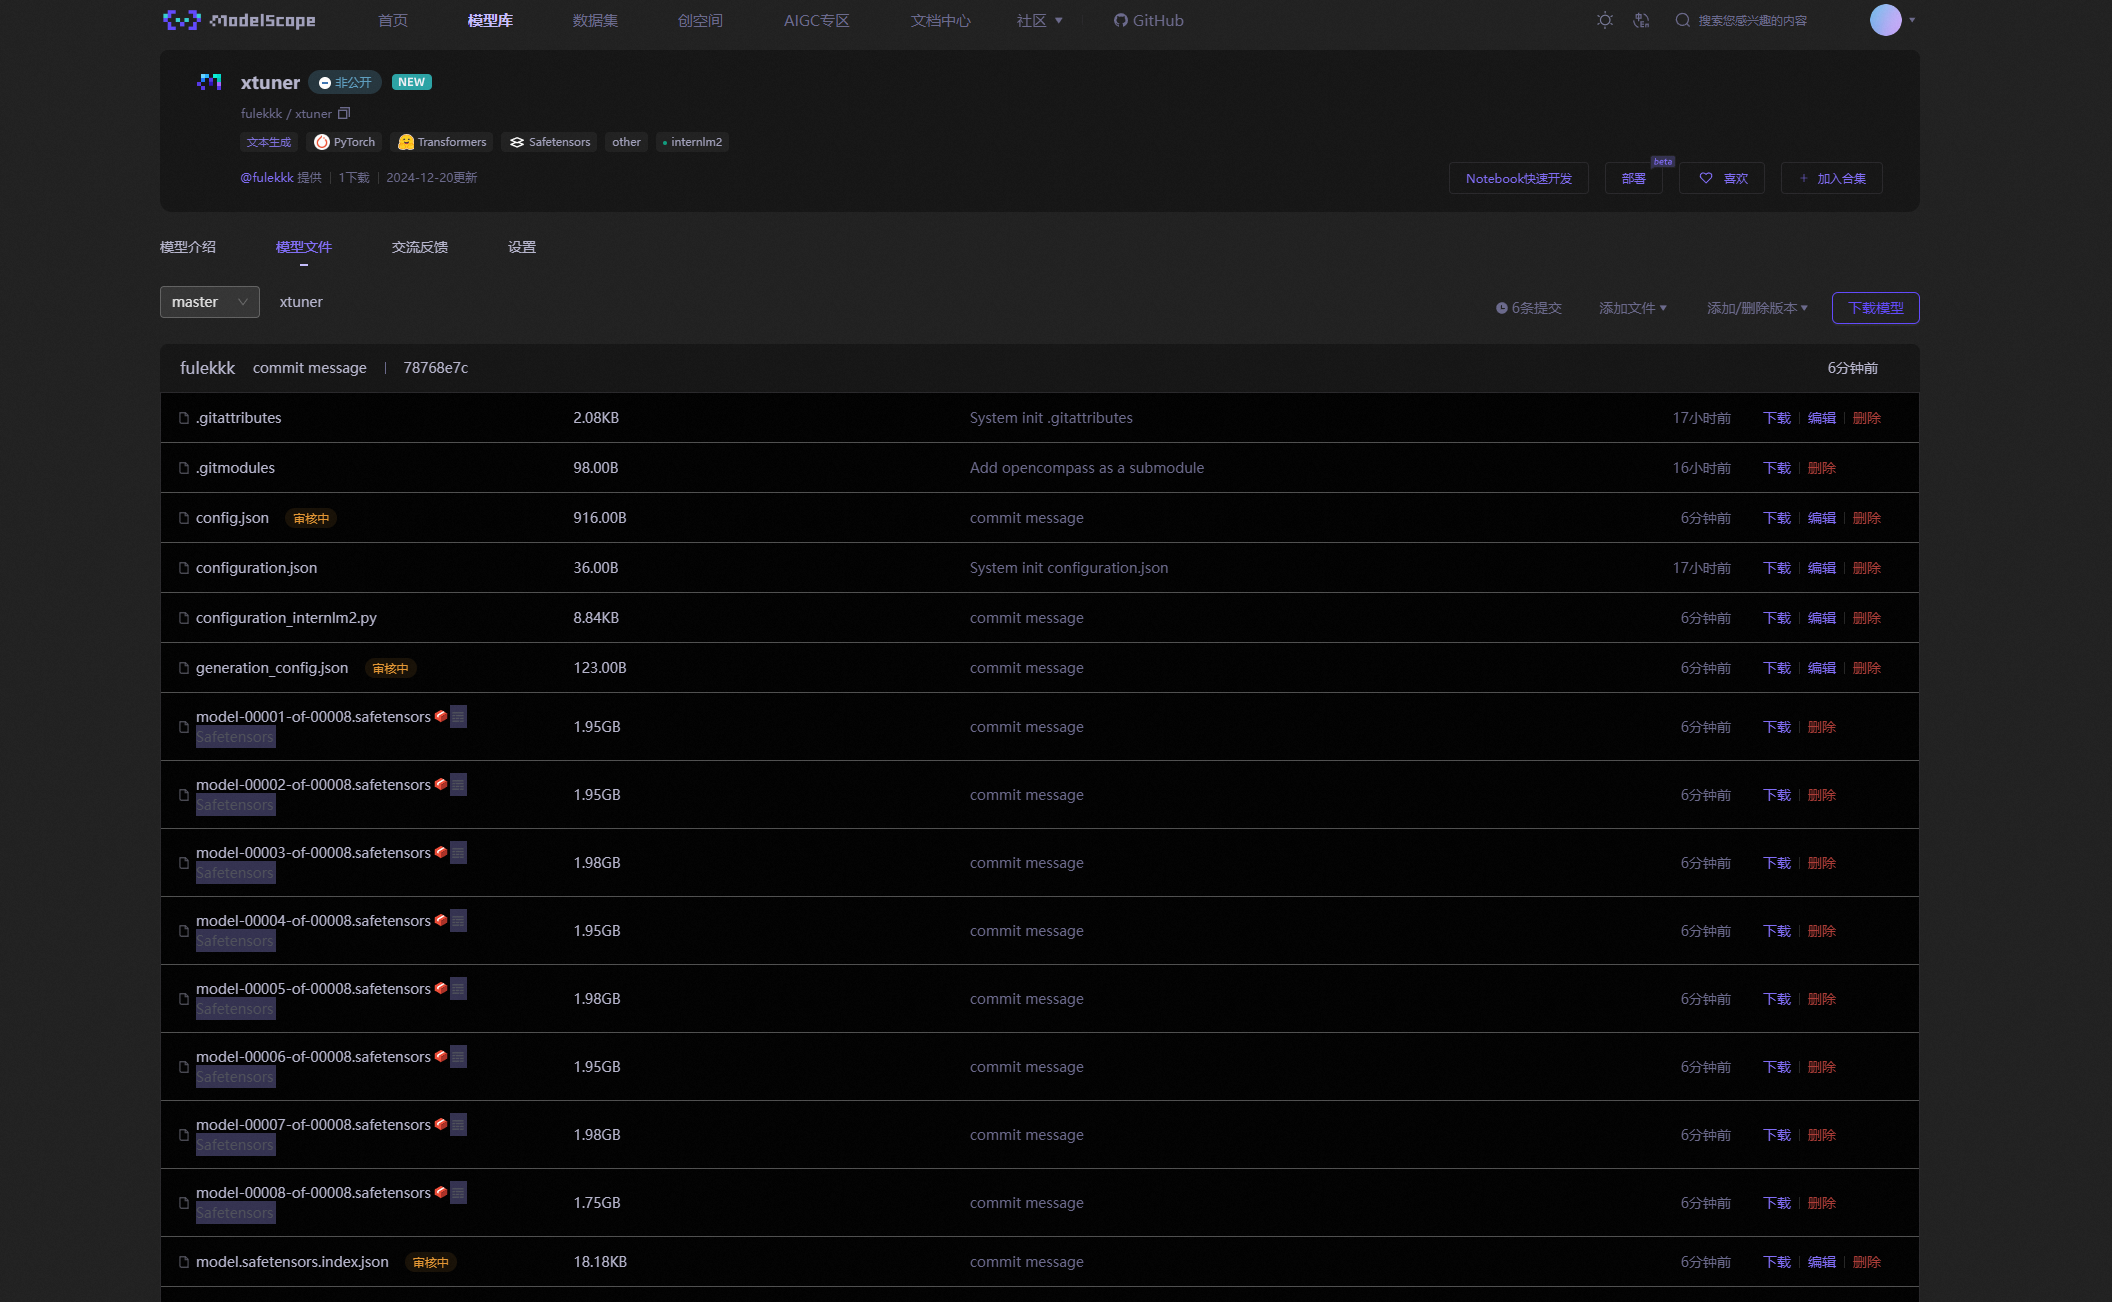
Task: Switch language with the 中/En icon
Action: (x=1641, y=20)
